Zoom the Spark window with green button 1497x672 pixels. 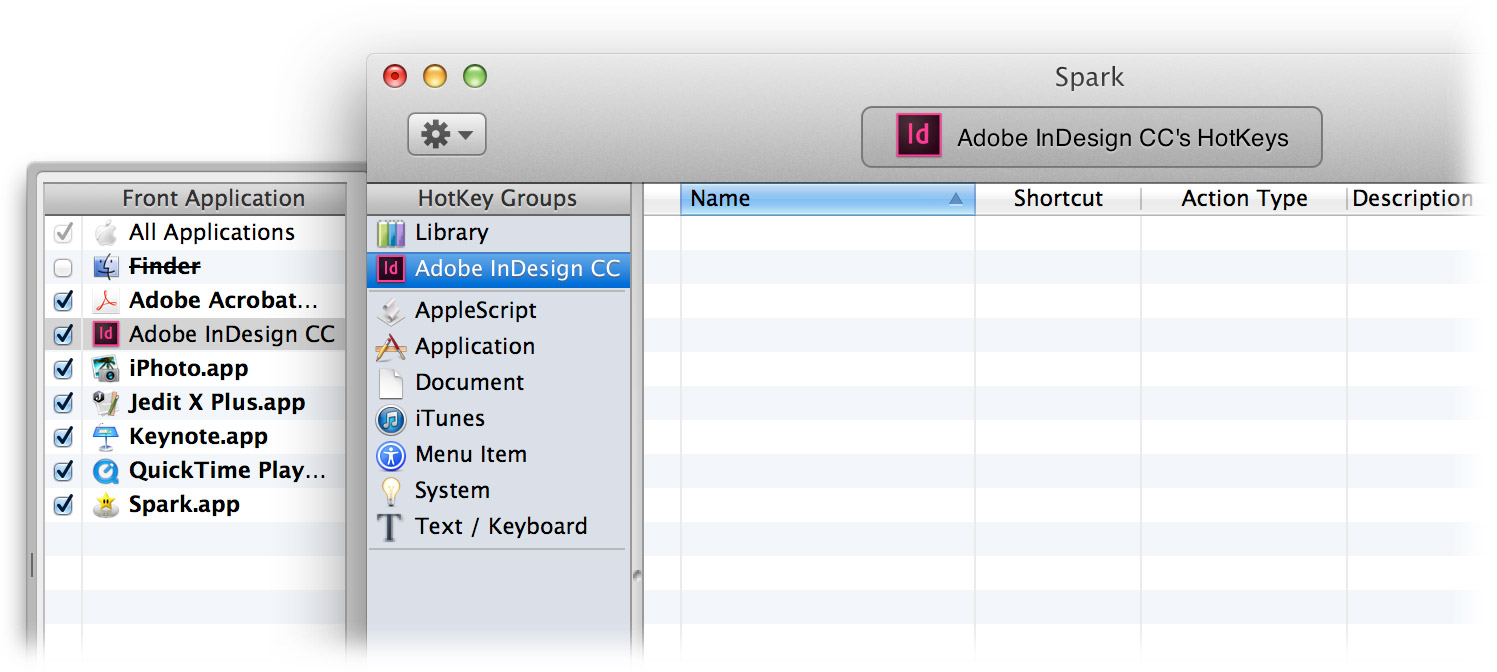point(475,76)
